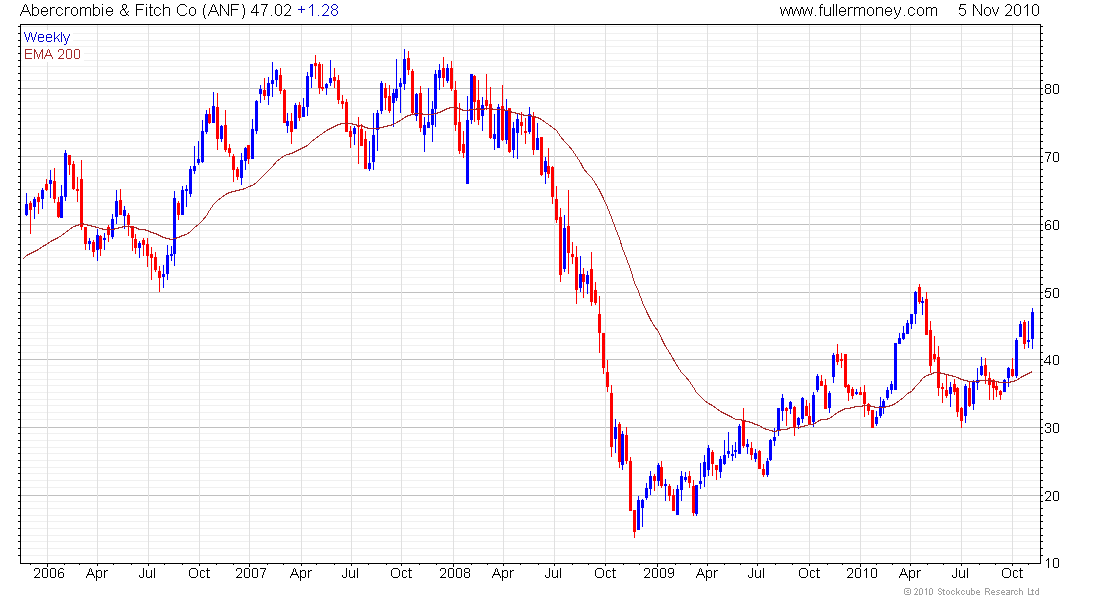The image size is (1100, 600).
Task: Click the Jul label of year 2007
Action: pos(349,573)
